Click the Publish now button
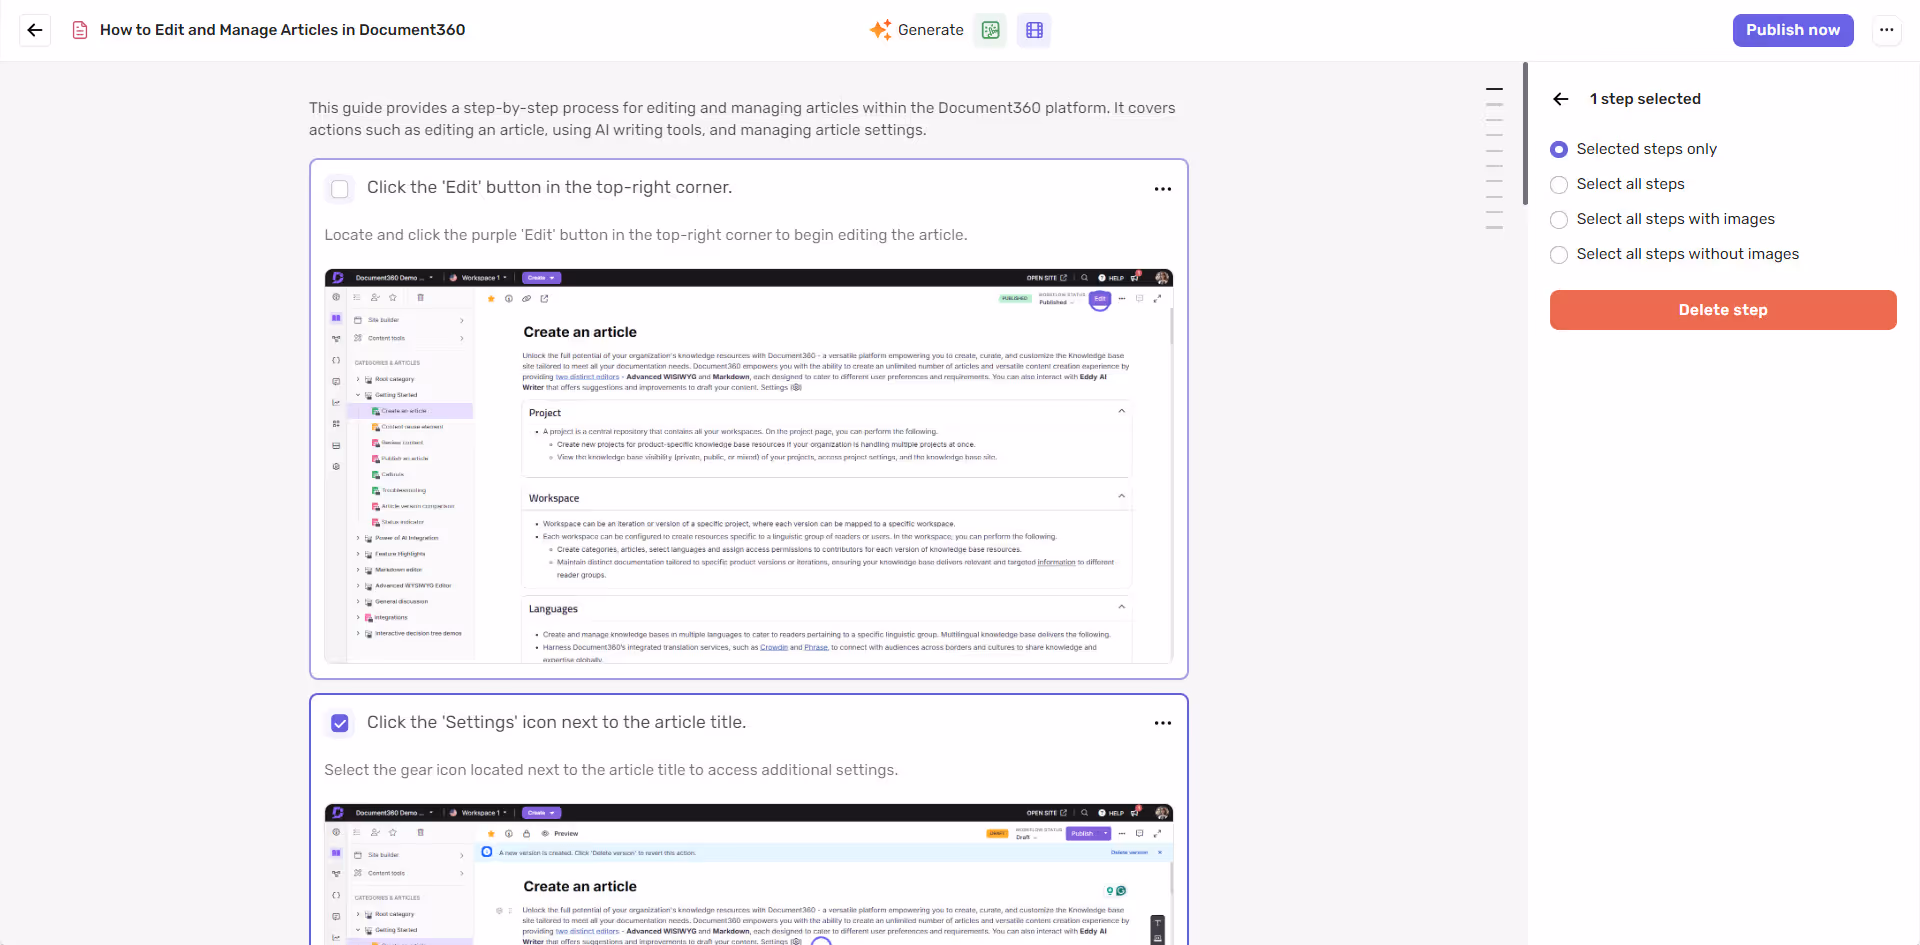Viewport: 1920px width, 945px height. [x=1793, y=30]
